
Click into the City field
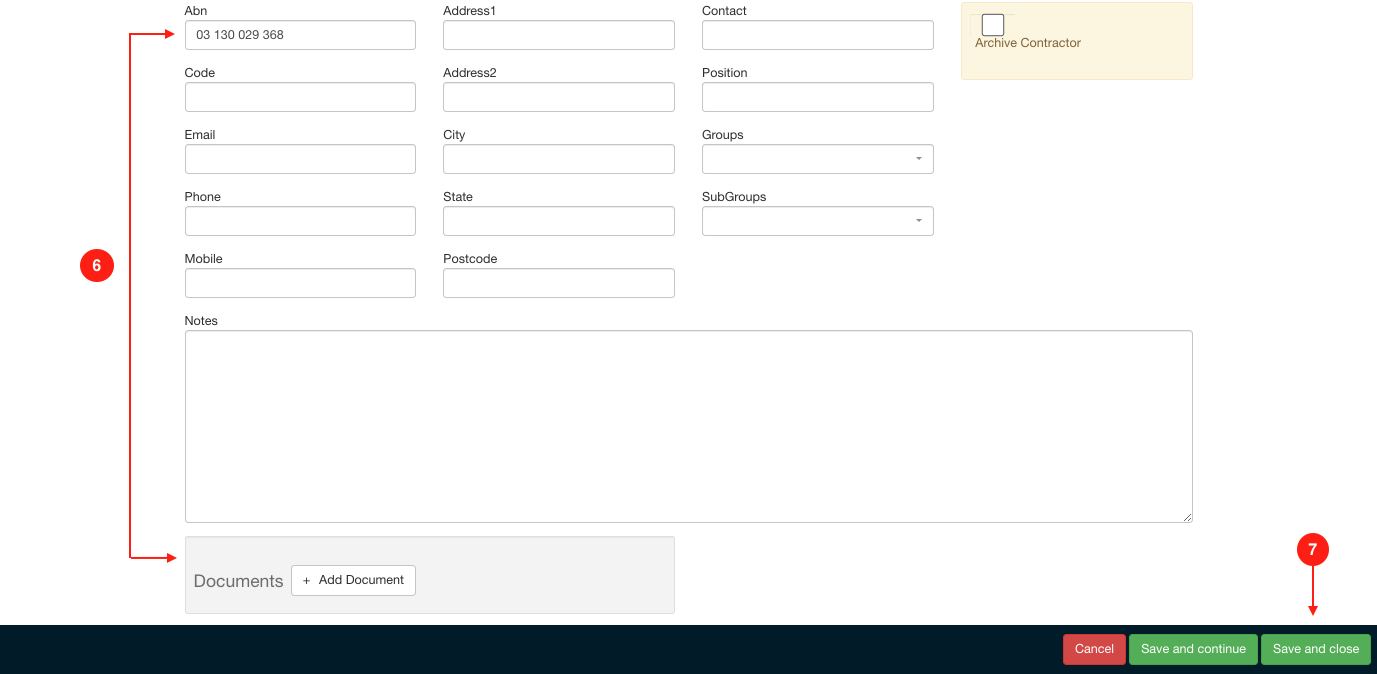[559, 159]
